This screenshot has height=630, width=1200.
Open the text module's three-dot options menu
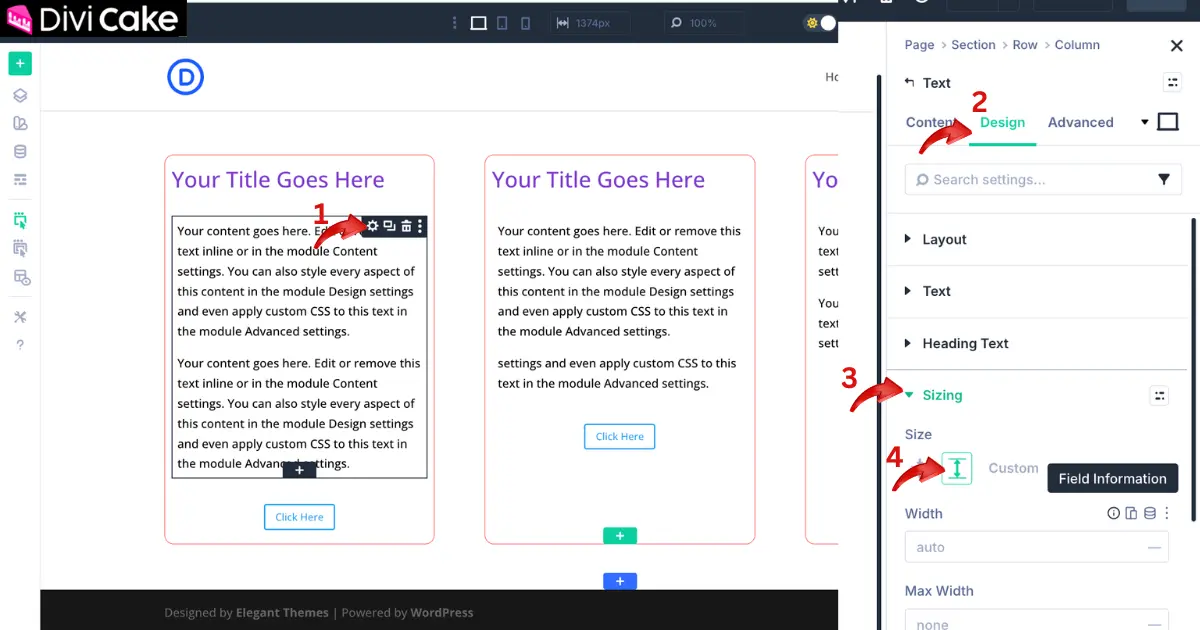tap(420, 227)
